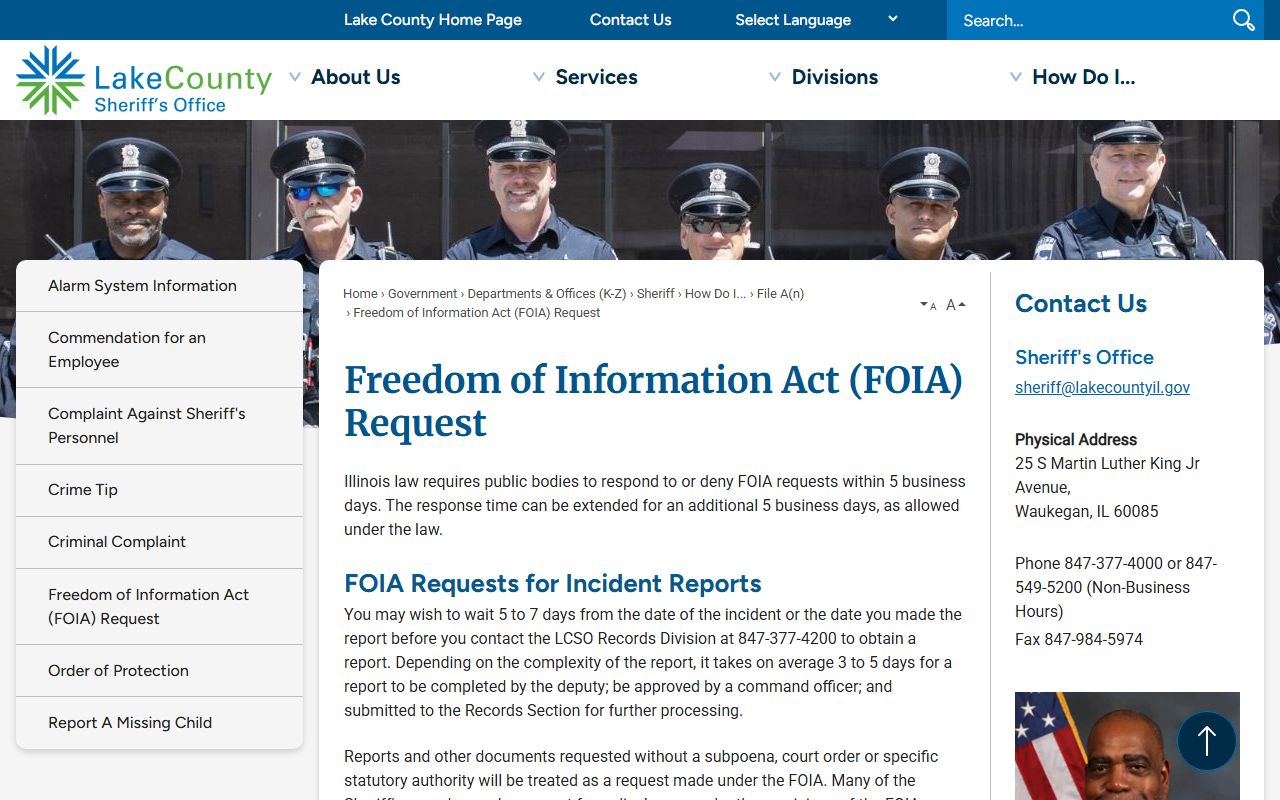Click Departments & Offices (K-Z) breadcrumb
Image resolution: width=1280 pixels, height=800 pixels.
(547, 294)
